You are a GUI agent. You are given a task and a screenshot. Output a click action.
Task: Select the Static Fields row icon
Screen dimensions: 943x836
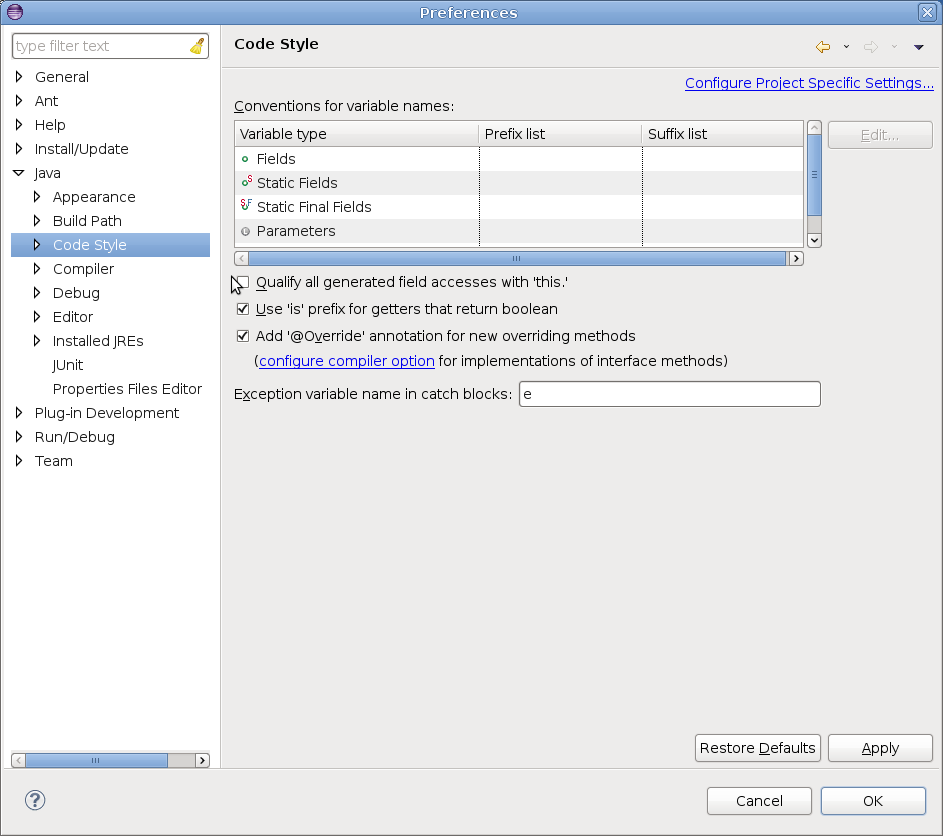(x=246, y=183)
